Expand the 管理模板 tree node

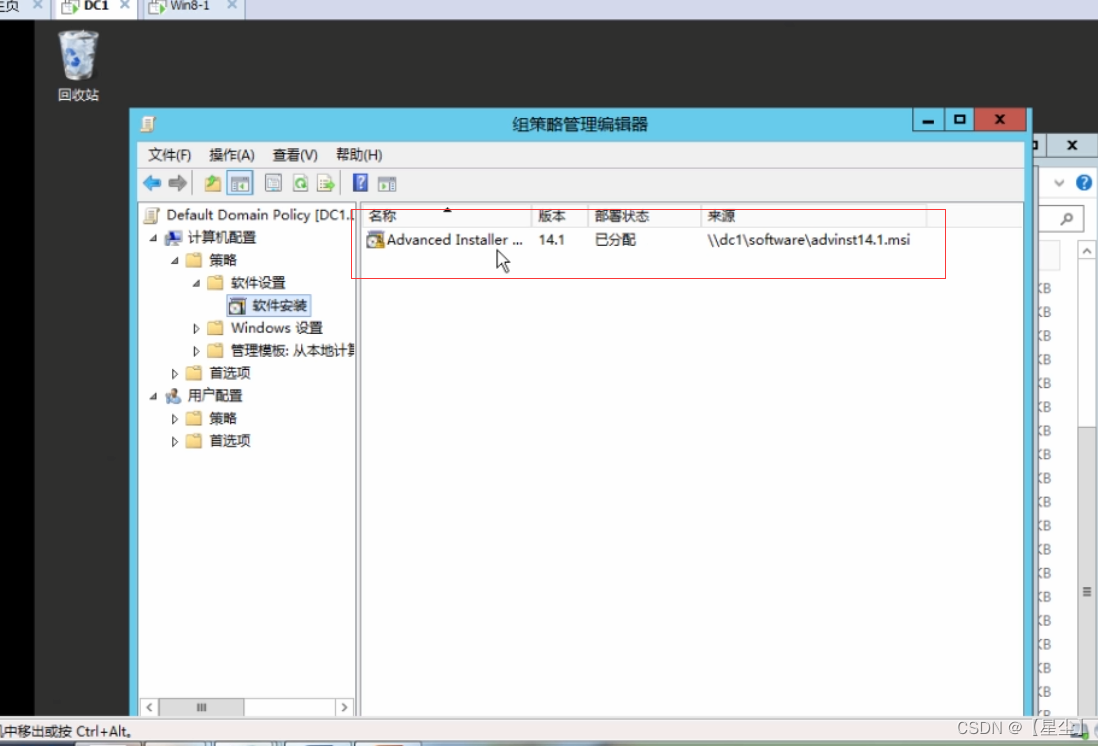coord(196,350)
